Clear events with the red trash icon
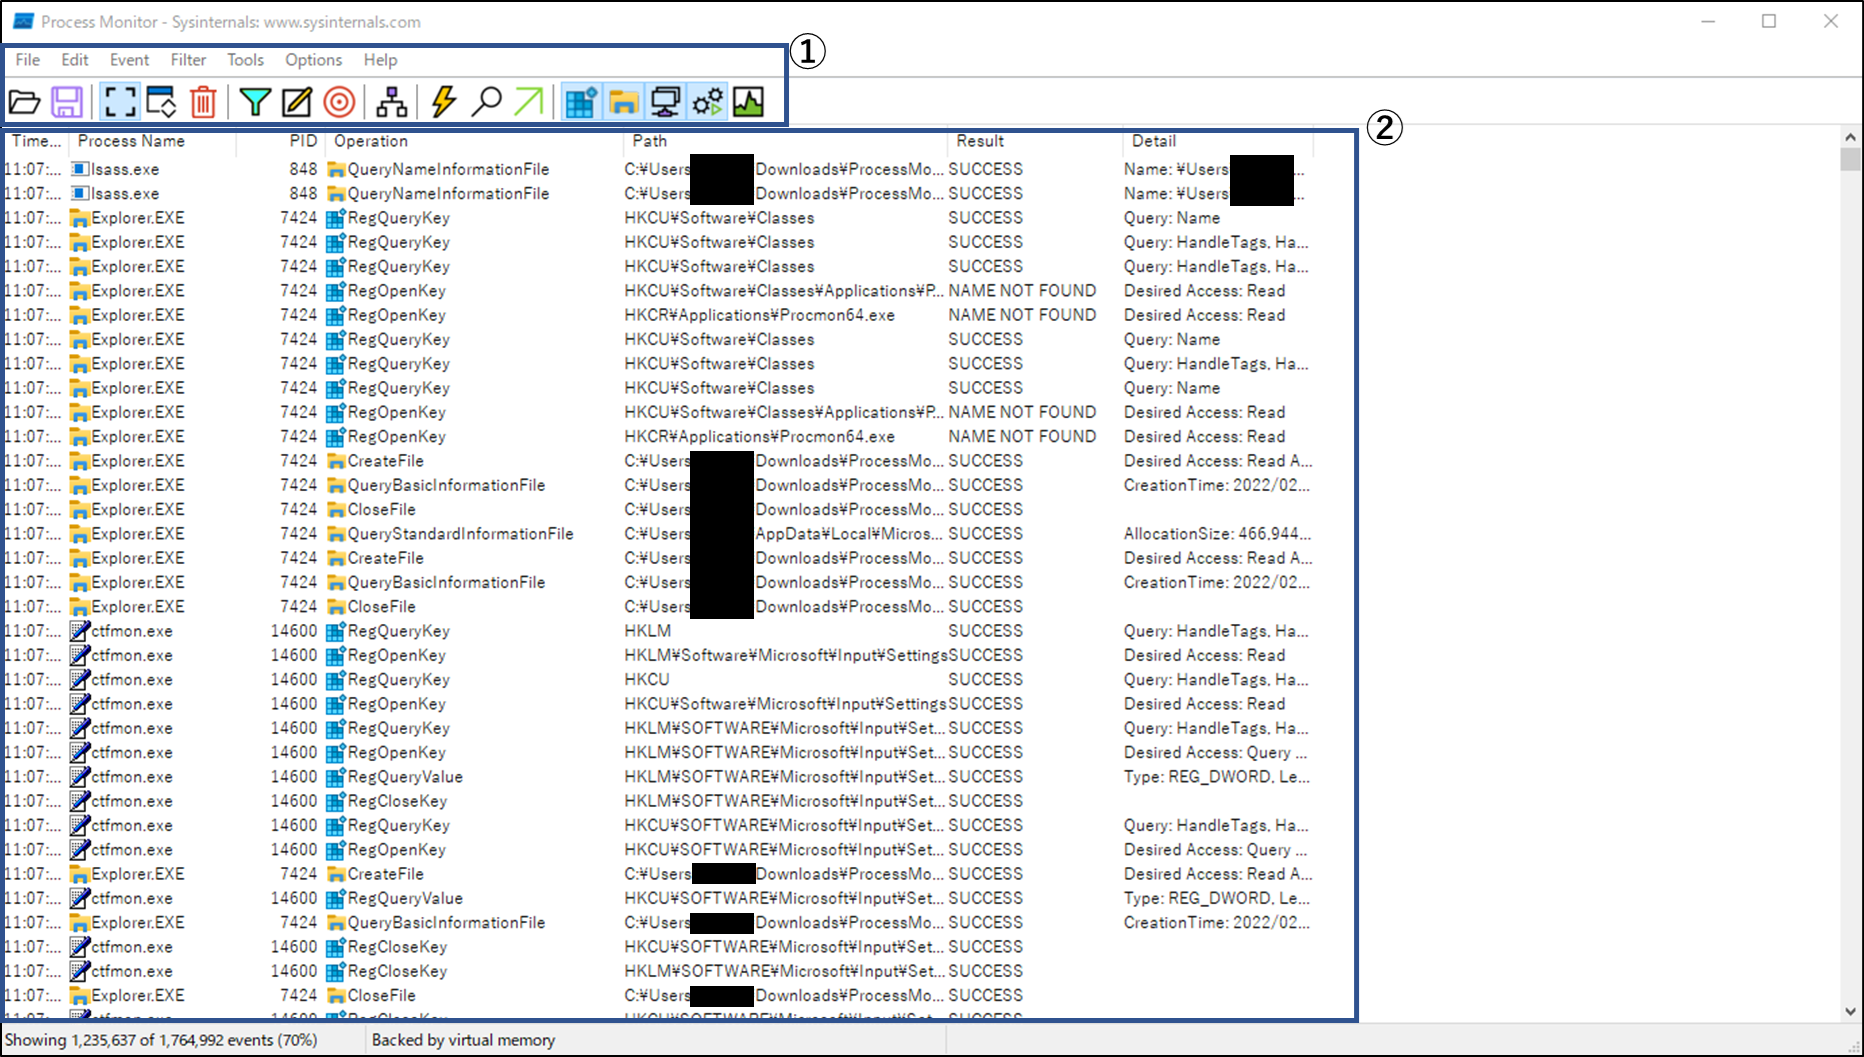Image resolution: width=1864 pixels, height=1057 pixels. (x=203, y=102)
